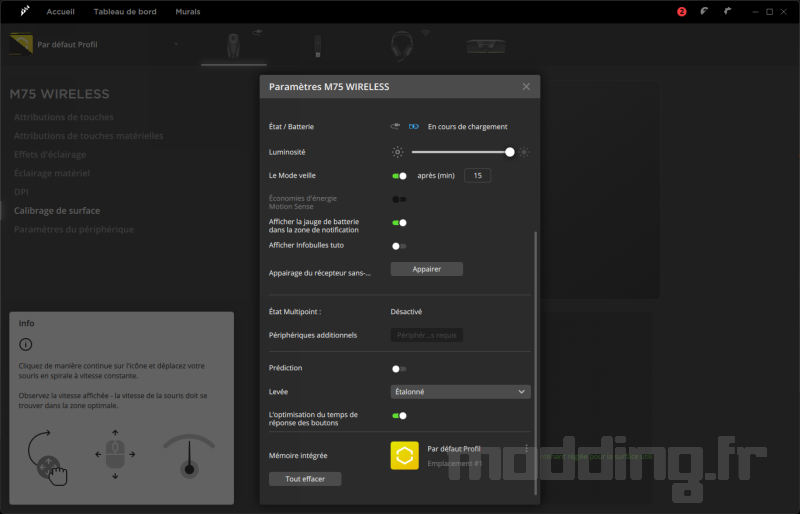800x514 pixels.
Task: Toggle the Prédiction switch
Action: [399, 369]
